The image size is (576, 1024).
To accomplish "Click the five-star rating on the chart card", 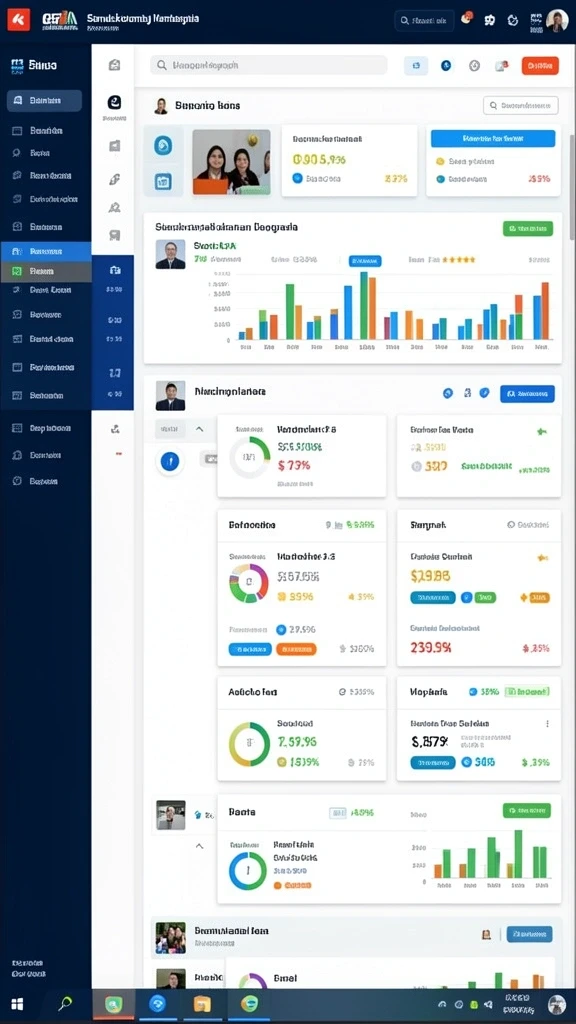I will tap(459, 260).
